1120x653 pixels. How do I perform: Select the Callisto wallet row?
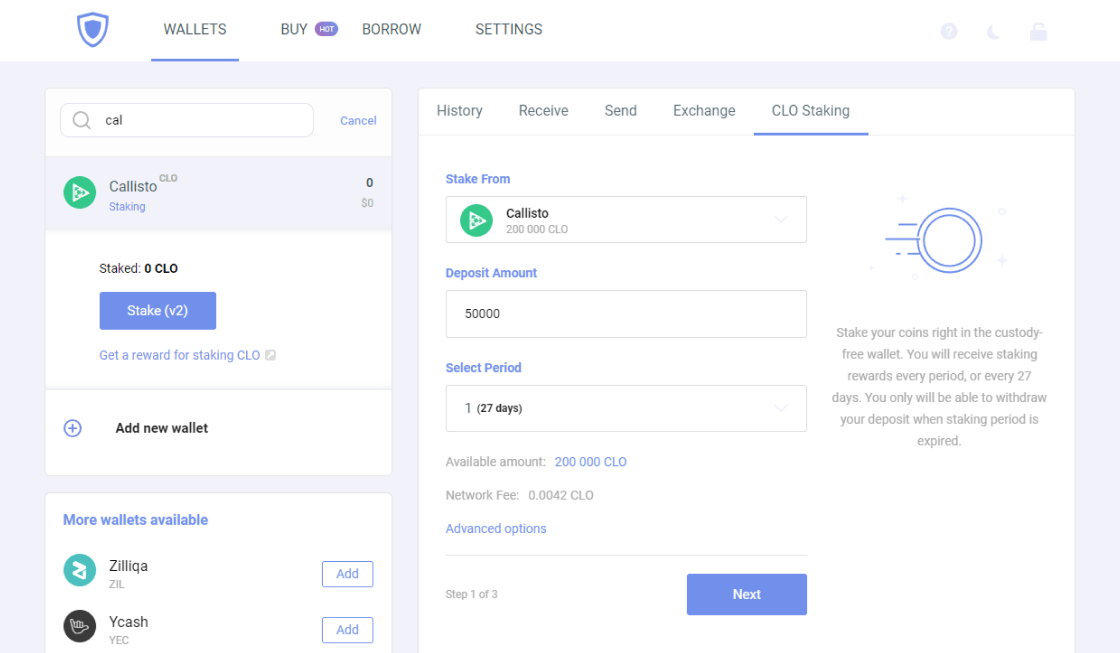[219, 193]
